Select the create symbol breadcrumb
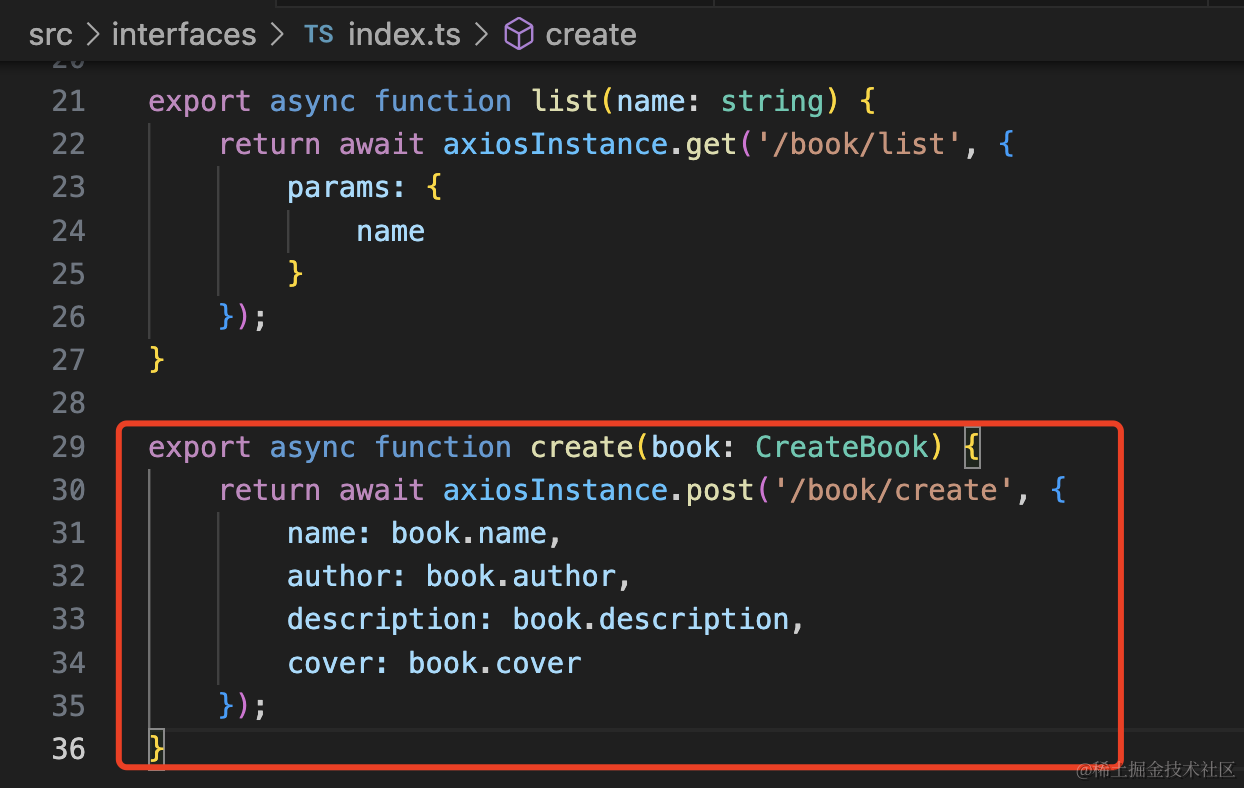This screenshot has height=788, width=1244. pyautogui.click(x=591, y=35)
